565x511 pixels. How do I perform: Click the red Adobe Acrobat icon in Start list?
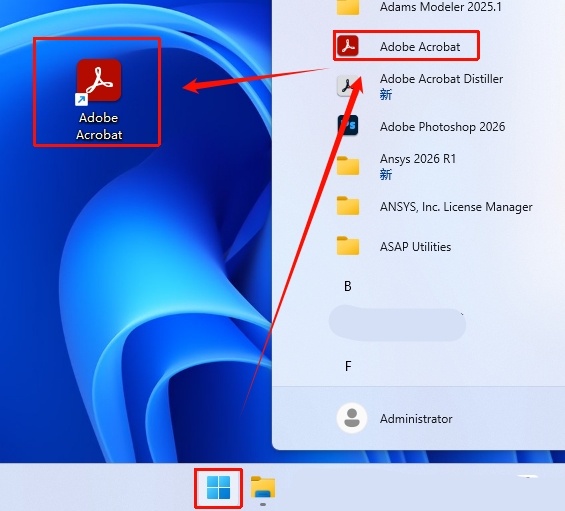(348, 46)
